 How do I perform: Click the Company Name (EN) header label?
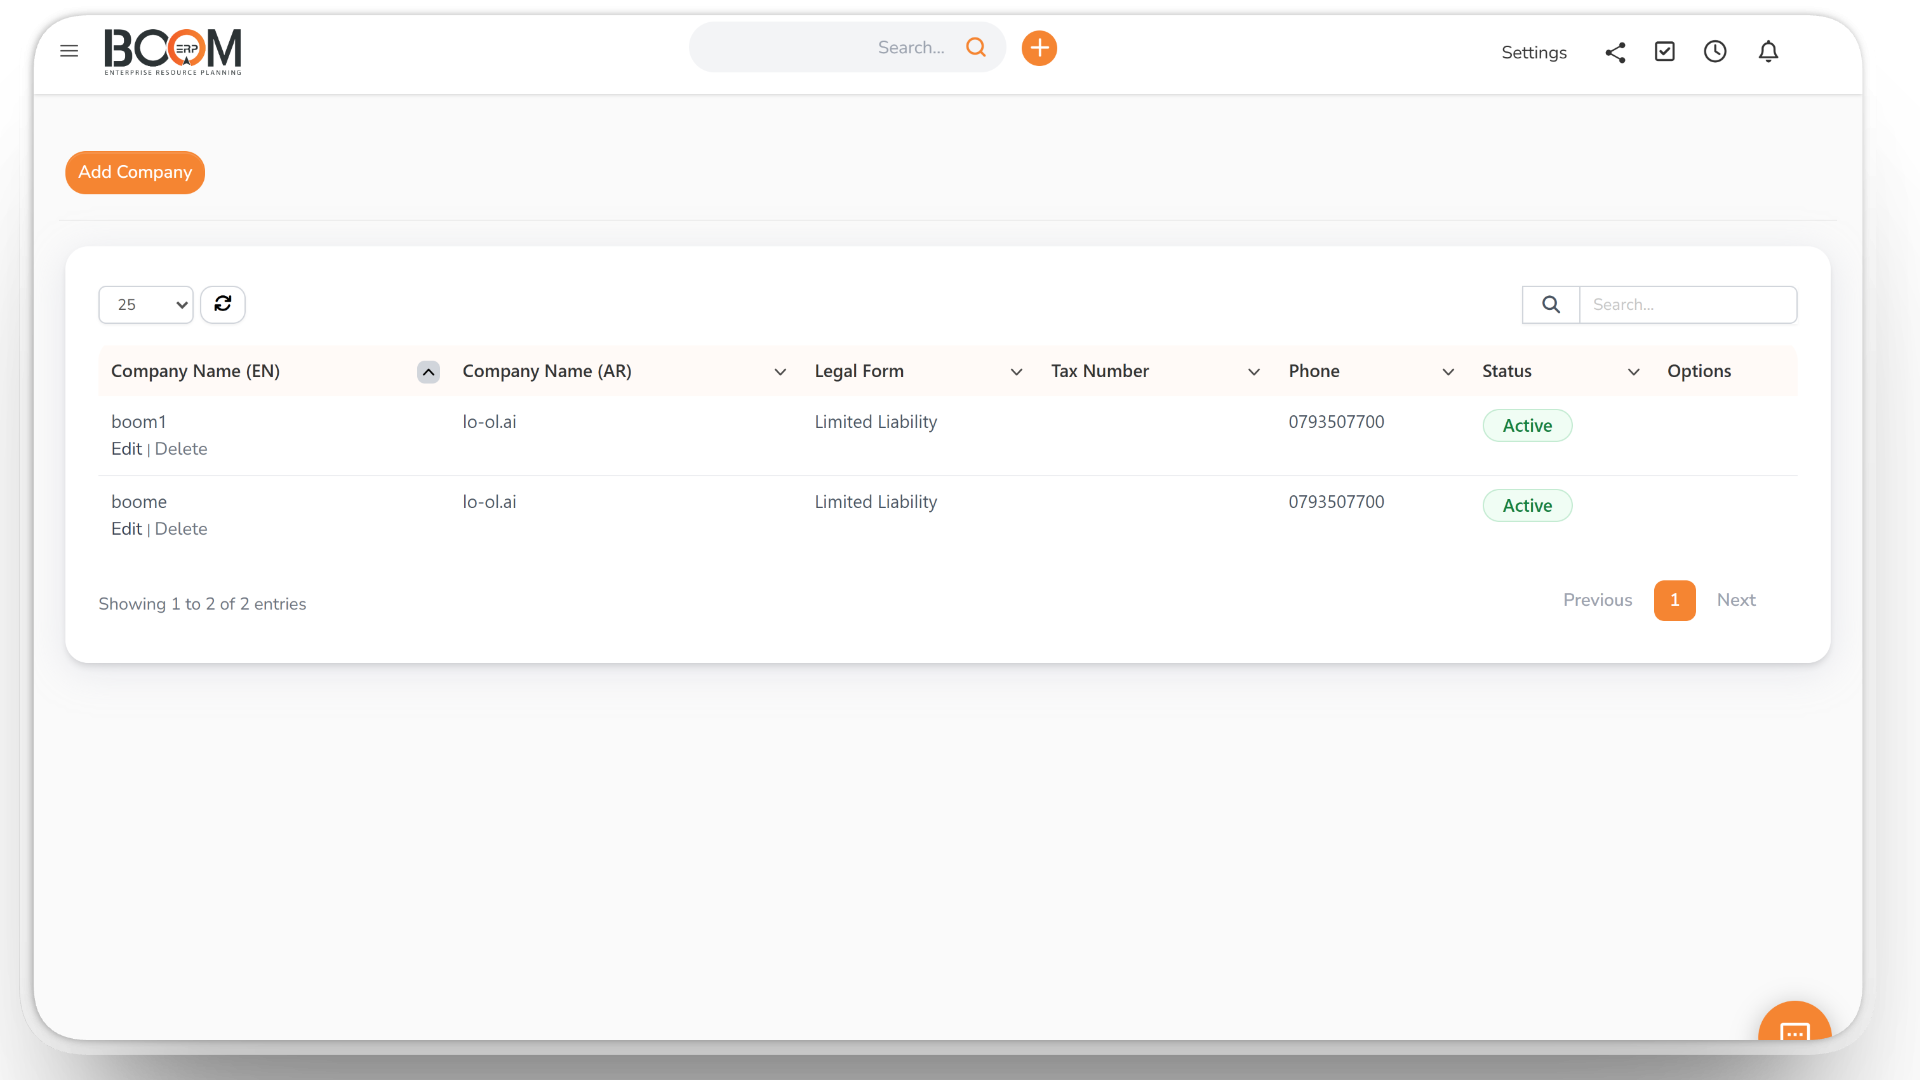click(x=195, y=371)
